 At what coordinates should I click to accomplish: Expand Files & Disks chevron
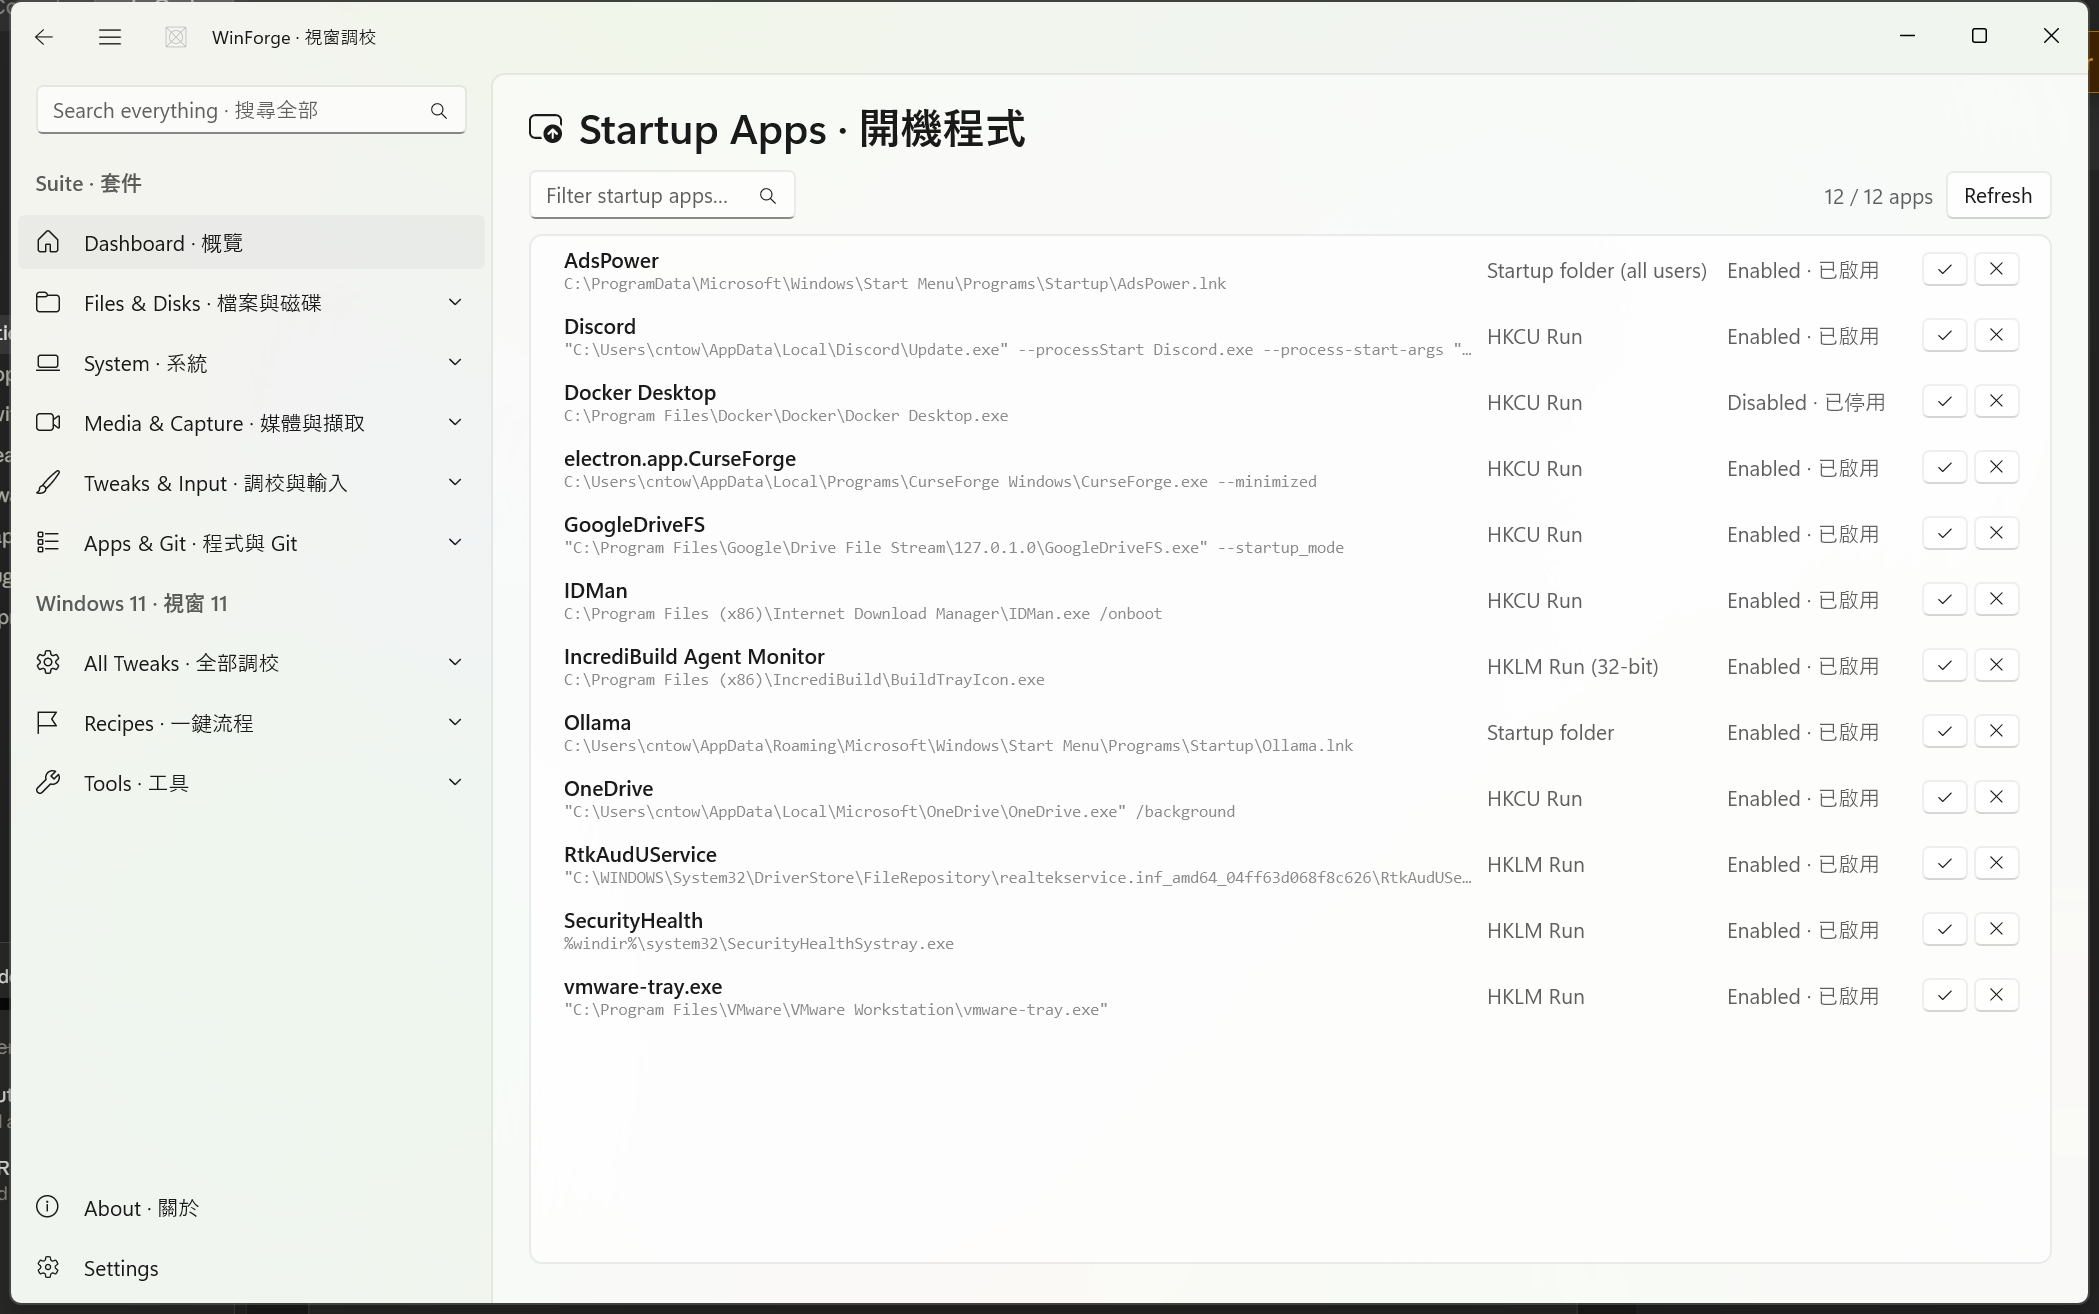click(x=455, y=302)
